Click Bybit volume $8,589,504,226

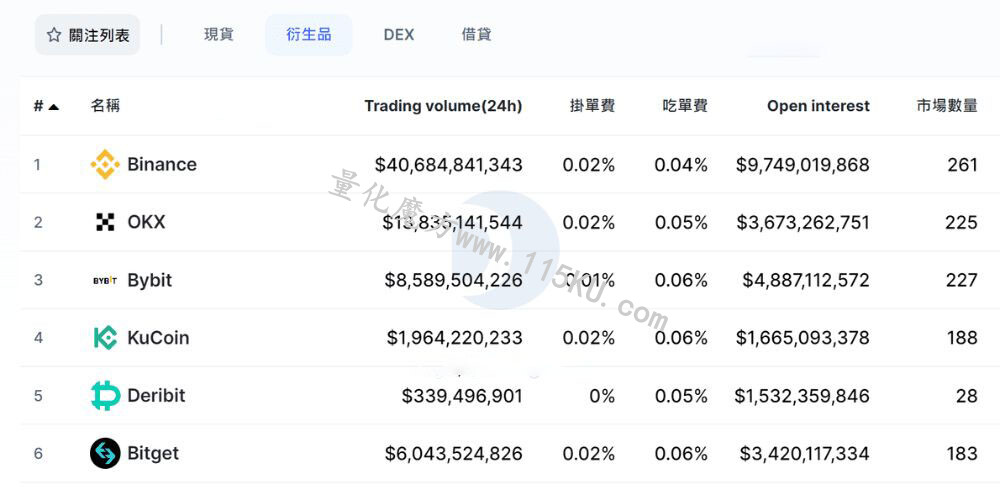pyautogui.click(x=453, y=281)
